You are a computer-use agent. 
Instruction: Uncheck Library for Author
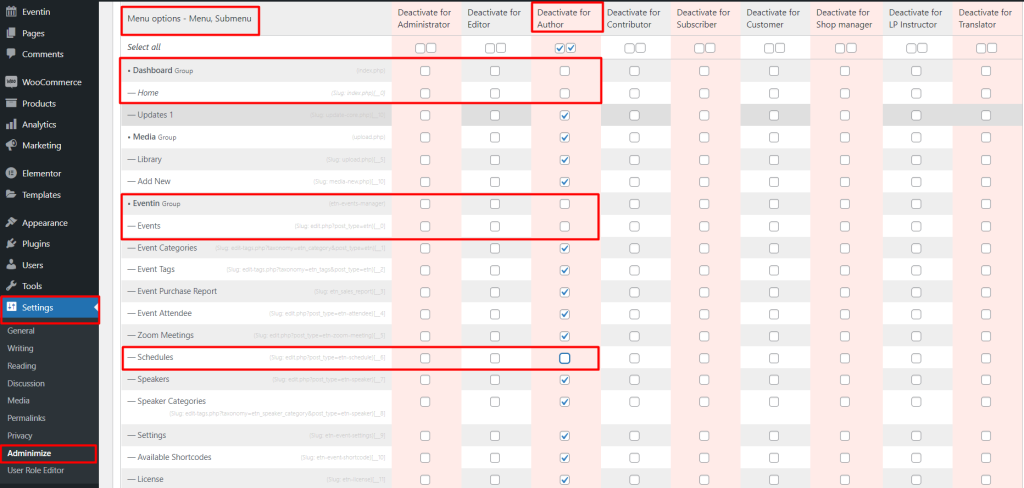coord(565,159)
